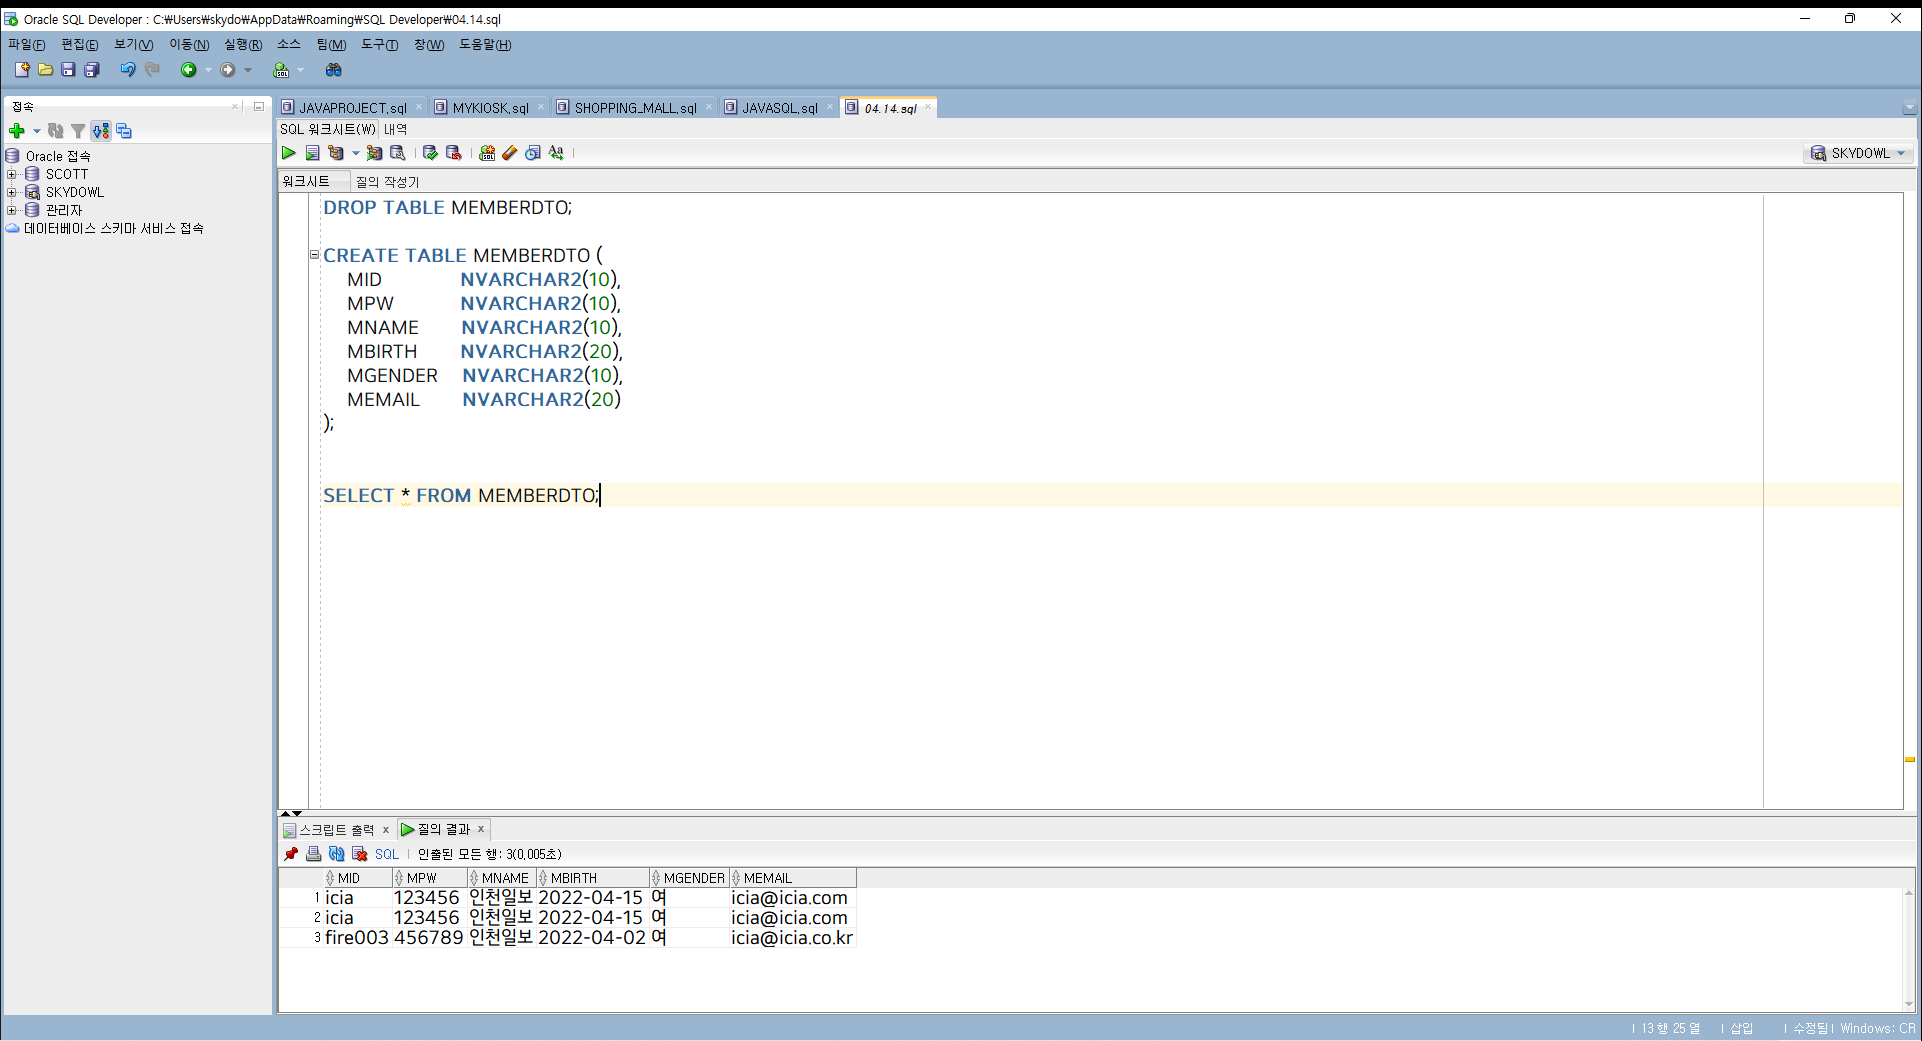Click the Refresh connections icon
The width and height of the screenshot is (1922, 1041).
point(56,131)
